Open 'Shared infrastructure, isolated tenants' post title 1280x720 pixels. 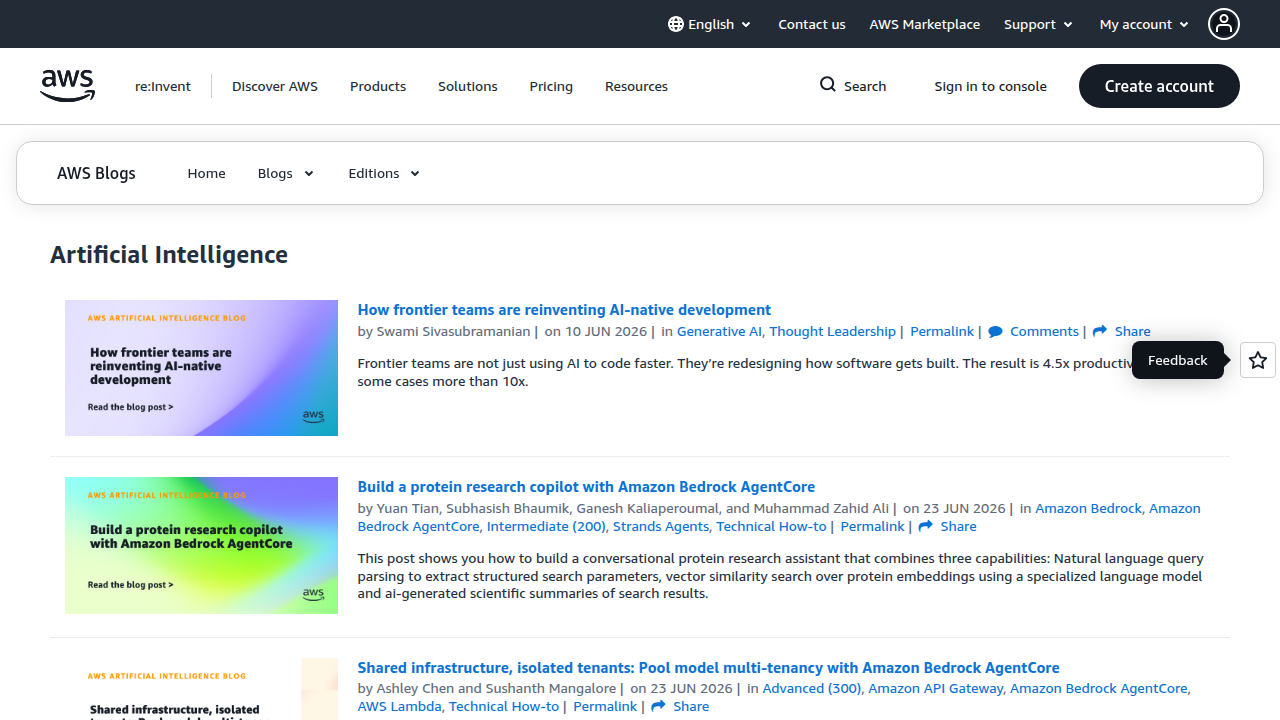[x=708, y=667]
